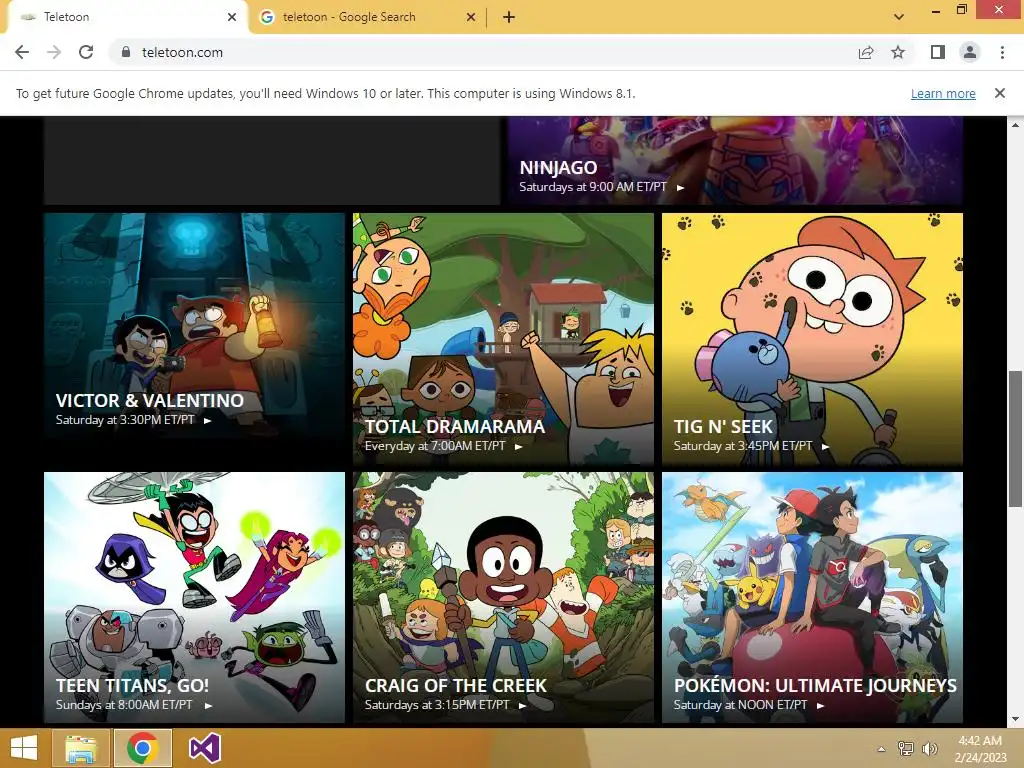Image resolution: width=1024 pixels, height=768 pixels.
Task: Click the Teen Titans, Go! title text
Action: click(x=132, y=686)
